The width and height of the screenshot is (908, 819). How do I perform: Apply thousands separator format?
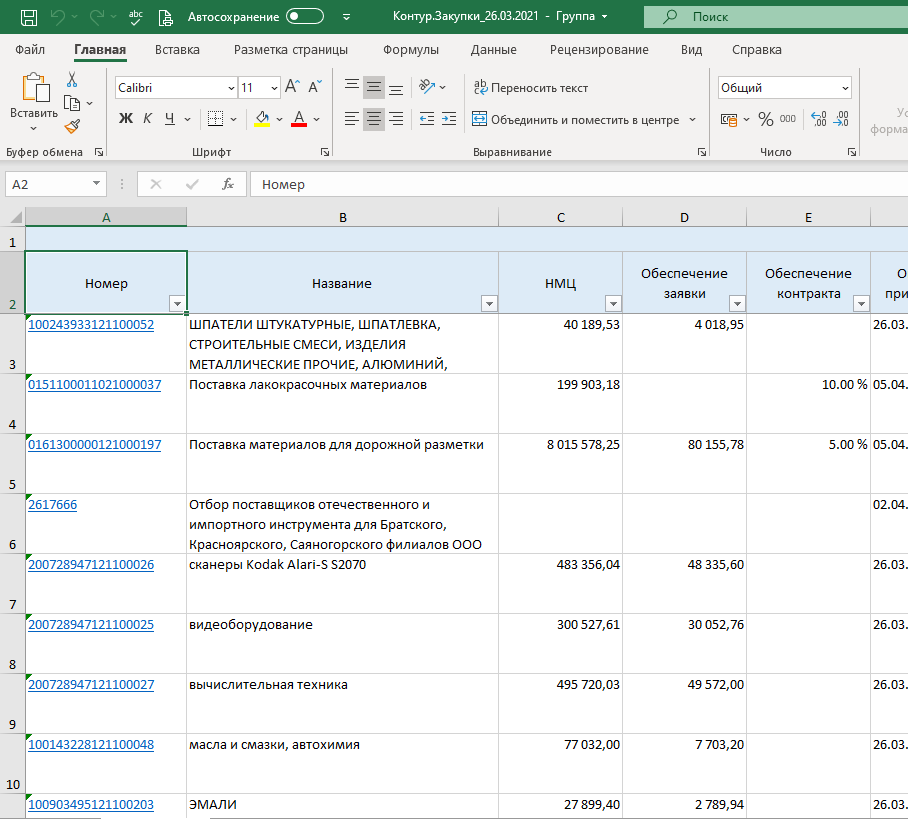pos(788,119)
